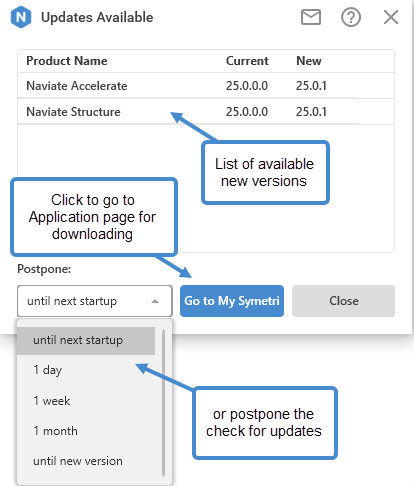Pick '1 month' from postpone list
The image size is (414, 486).
86,431
